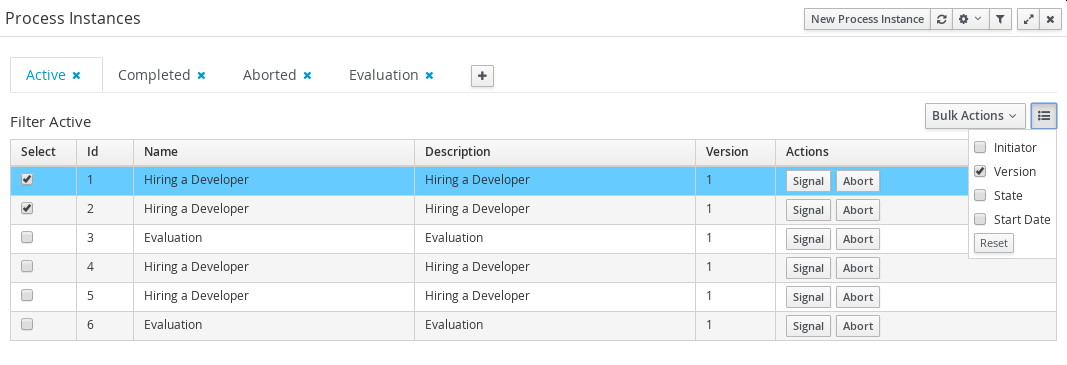Click Abort for process instance 6
The height and width of the screenshot is (365, 1067).
858,326
